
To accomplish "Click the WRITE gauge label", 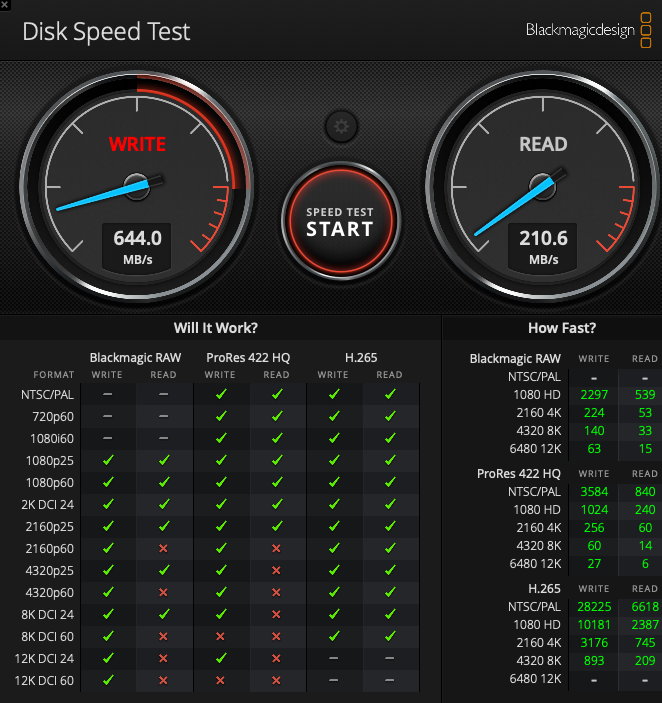I will tap(137, 144).
